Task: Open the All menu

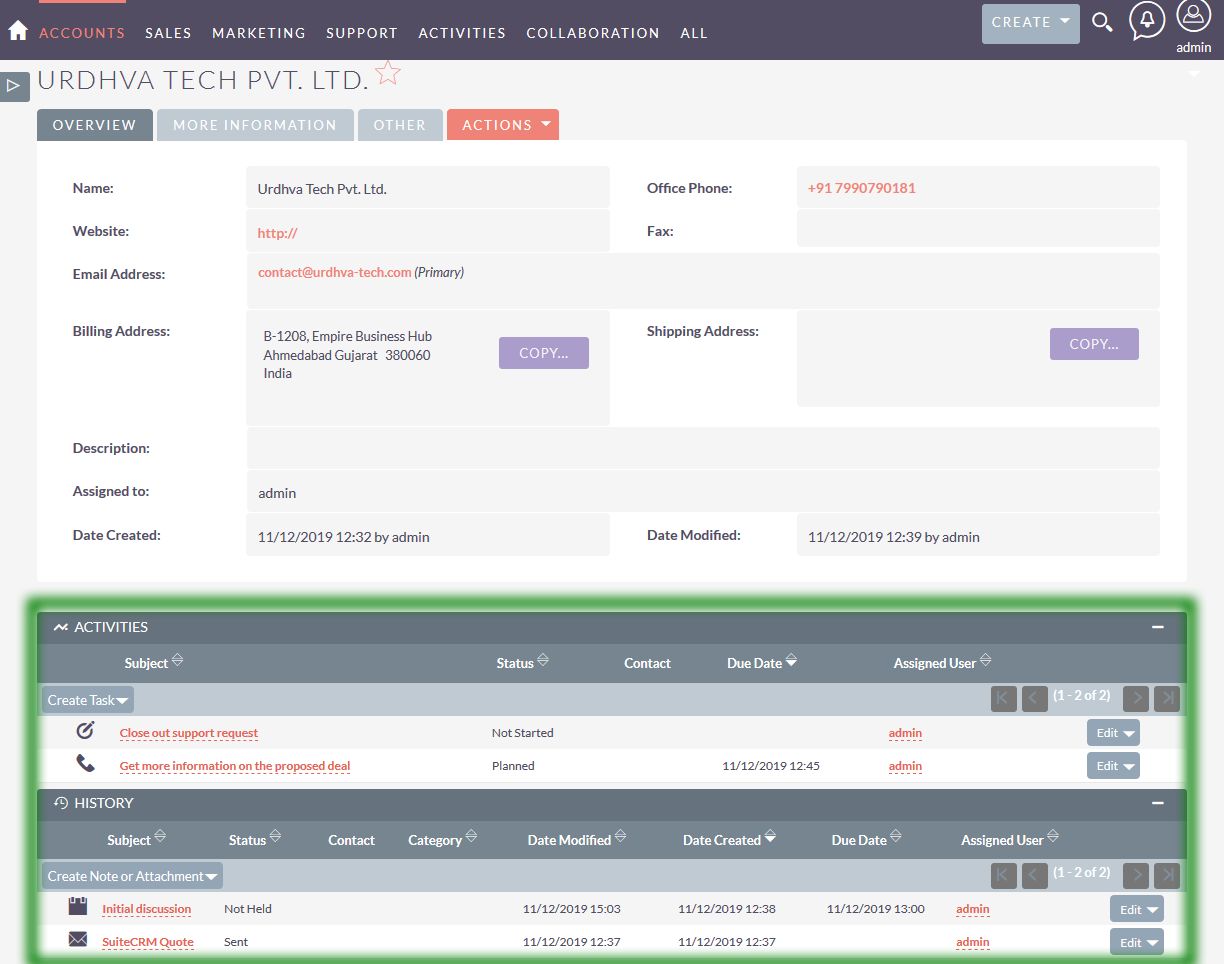Action: tap(694, 33)
